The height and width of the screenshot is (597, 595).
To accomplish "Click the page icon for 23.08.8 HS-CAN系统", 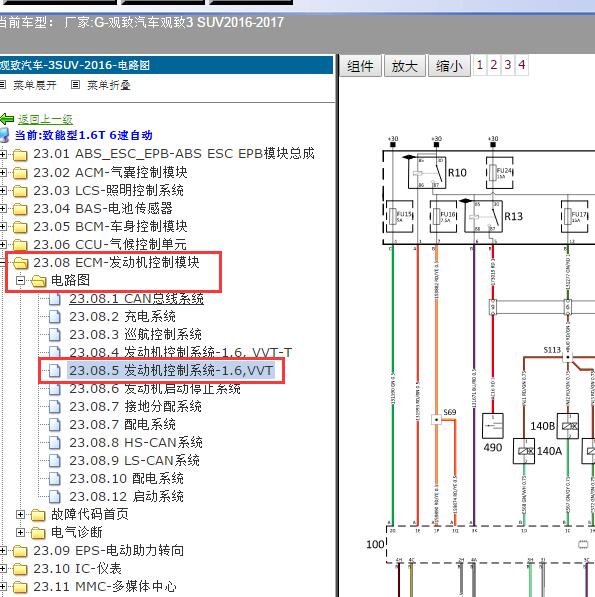I will [x=55, y=443].
